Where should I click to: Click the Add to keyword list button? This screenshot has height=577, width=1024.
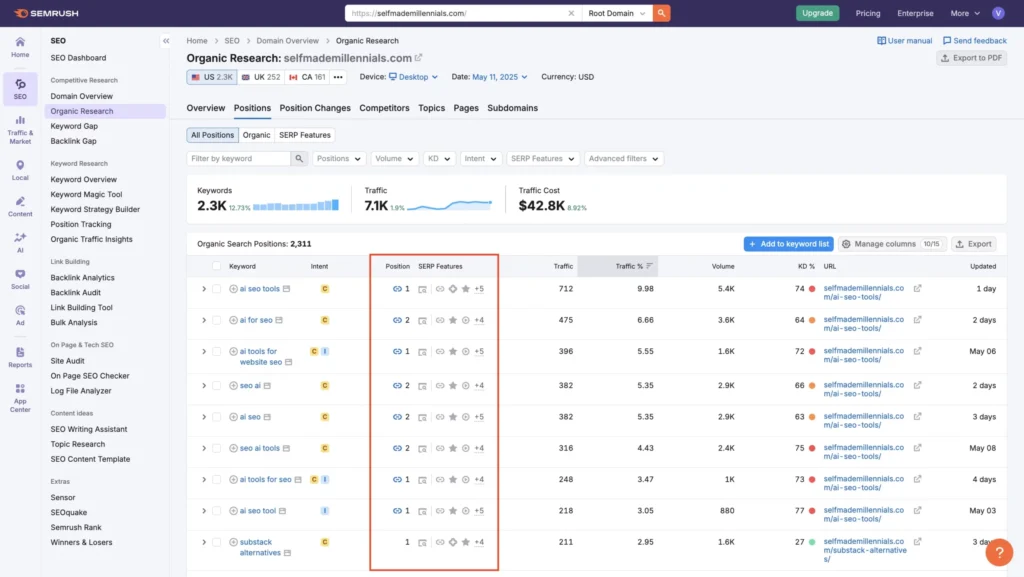pos(788,243)
